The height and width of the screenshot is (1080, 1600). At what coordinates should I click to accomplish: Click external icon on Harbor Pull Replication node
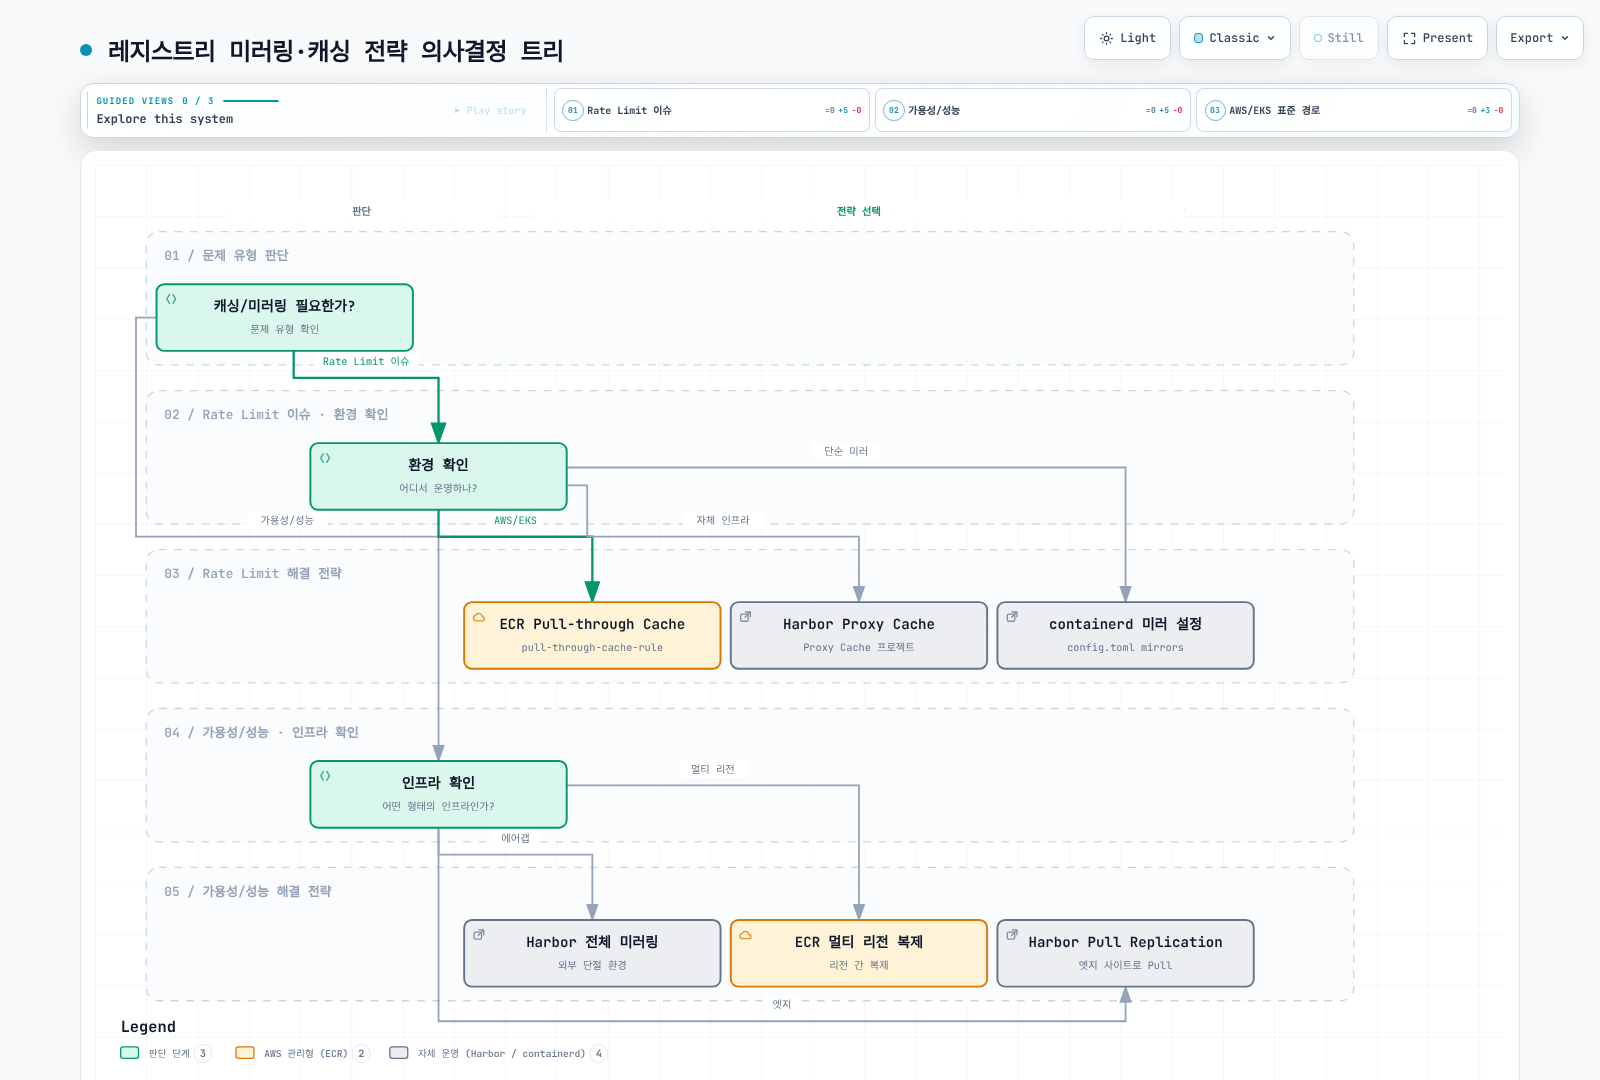1012,935
